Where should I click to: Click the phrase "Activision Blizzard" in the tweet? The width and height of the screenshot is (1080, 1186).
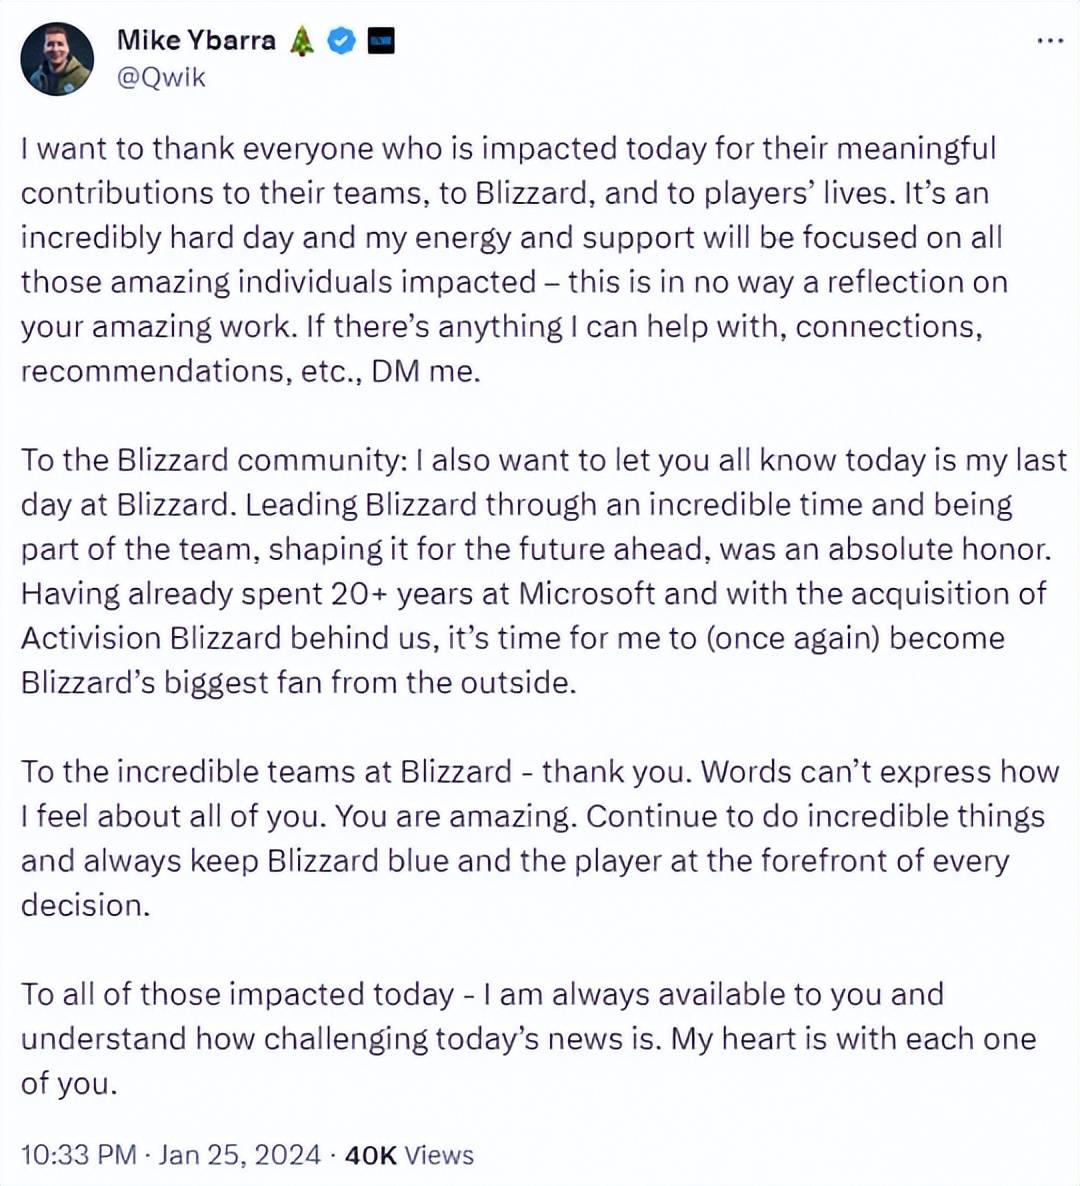pyautogui.click(x=151, y=638)
